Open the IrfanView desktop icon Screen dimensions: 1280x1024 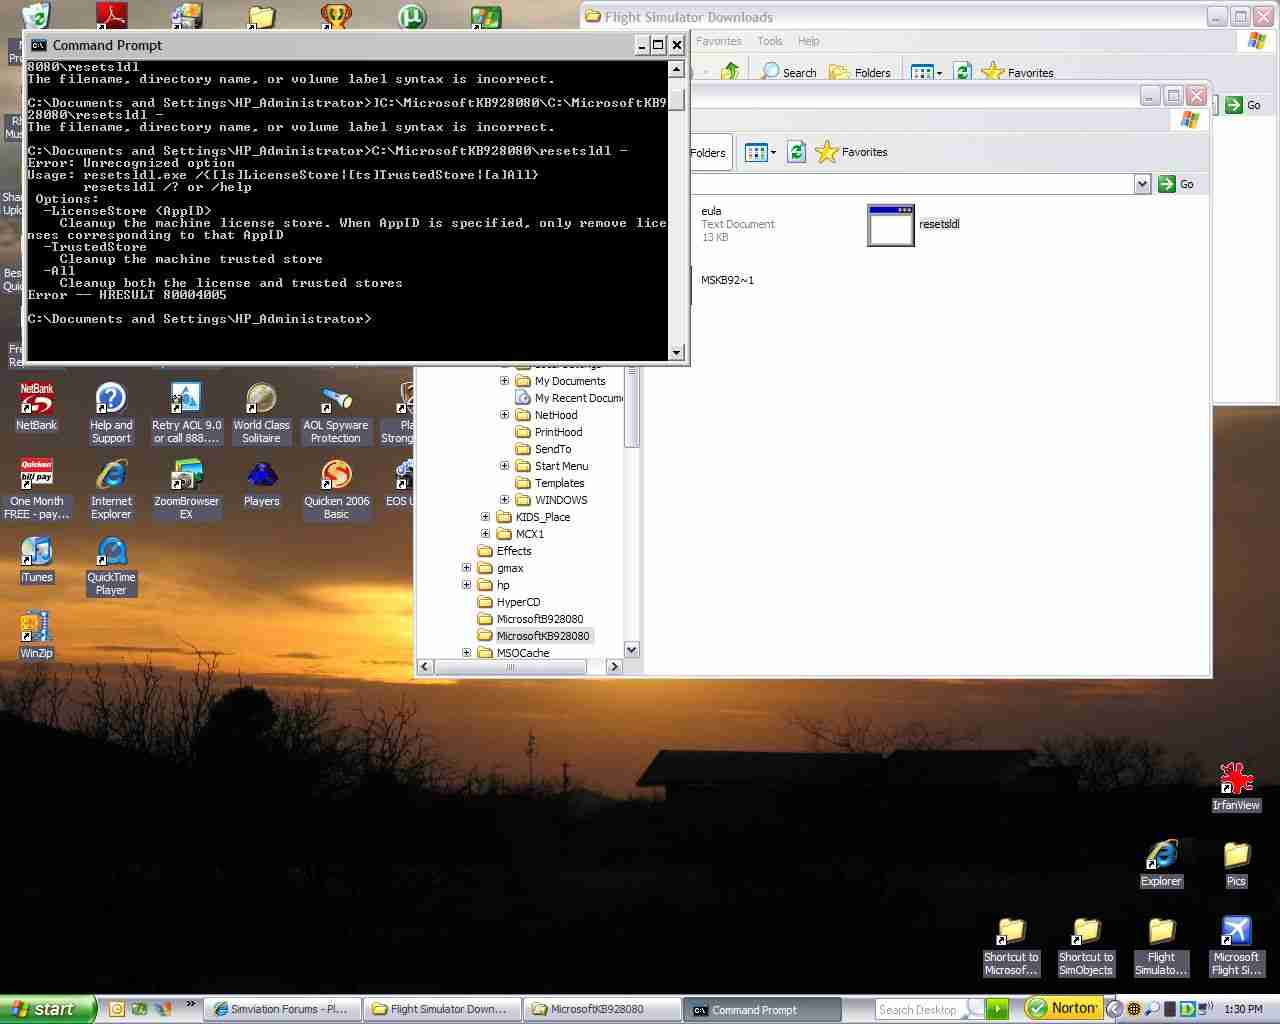pyautogui.click(x=1236, y=779)
